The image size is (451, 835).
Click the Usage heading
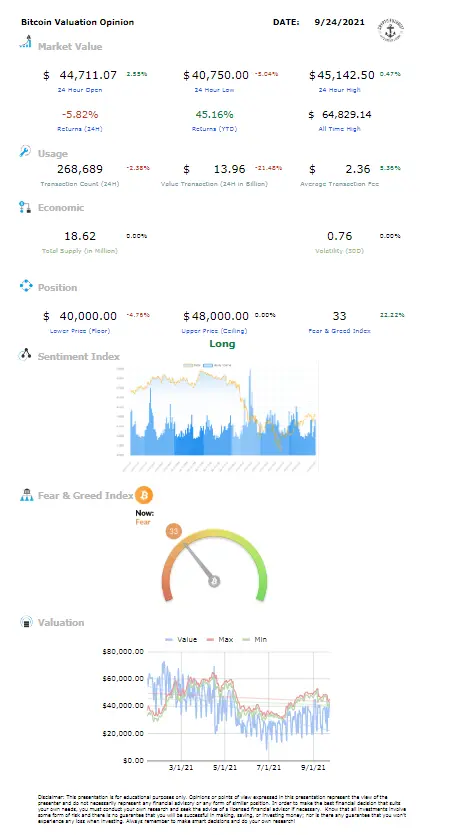coord(53,153)
